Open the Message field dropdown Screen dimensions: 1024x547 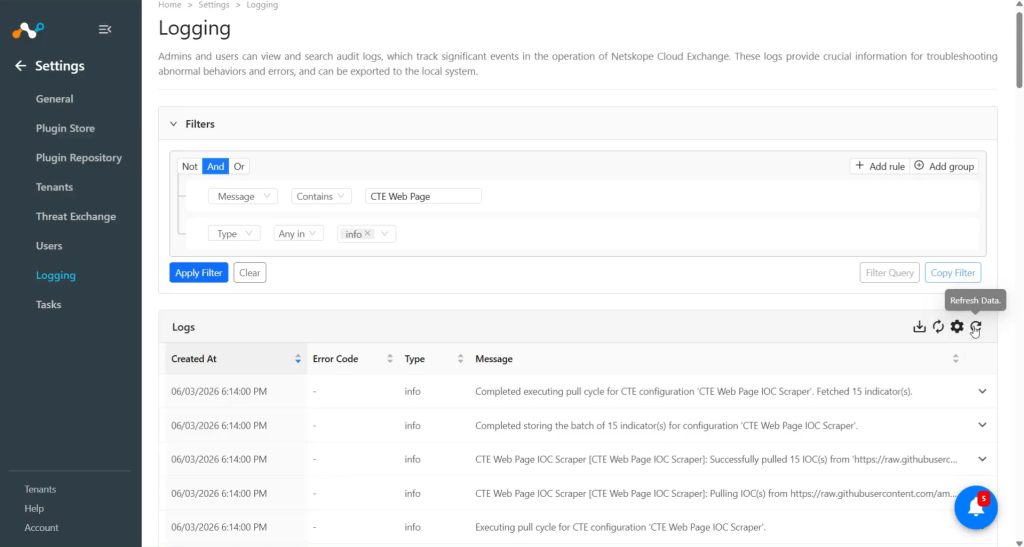click(243, 196)
